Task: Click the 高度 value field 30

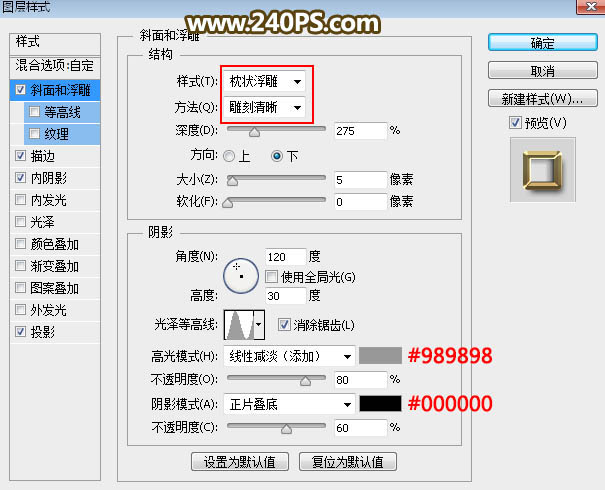Action: pyautogui.click(x=286, y=296)
